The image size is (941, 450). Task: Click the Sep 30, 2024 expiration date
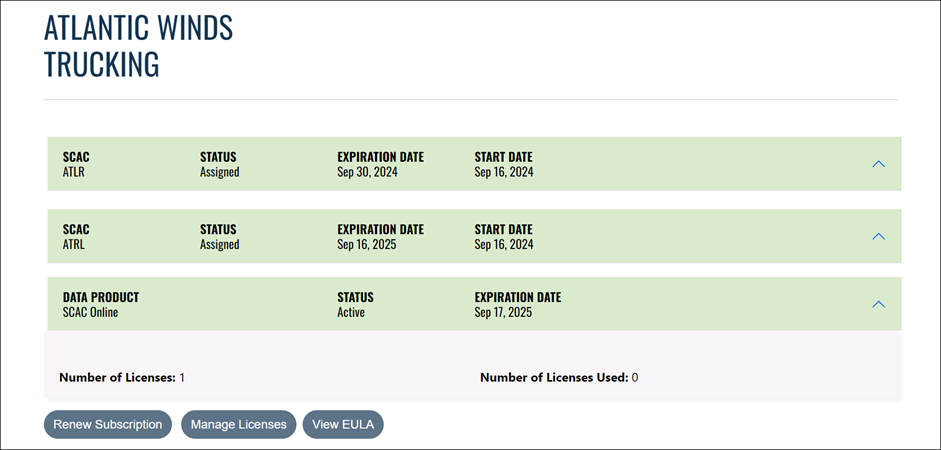tap(367, 172)
